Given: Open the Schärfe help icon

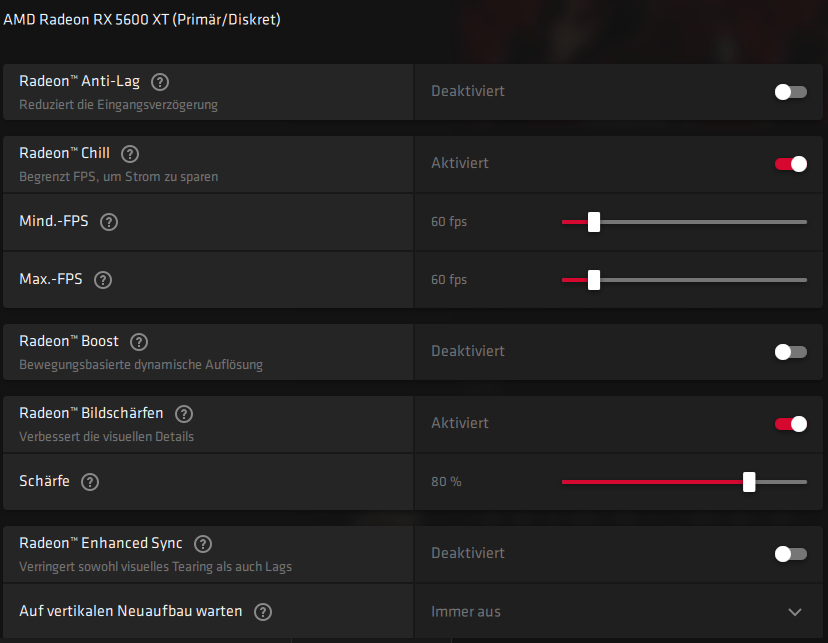Looking at the screenshot, I should tap(90, 482).
